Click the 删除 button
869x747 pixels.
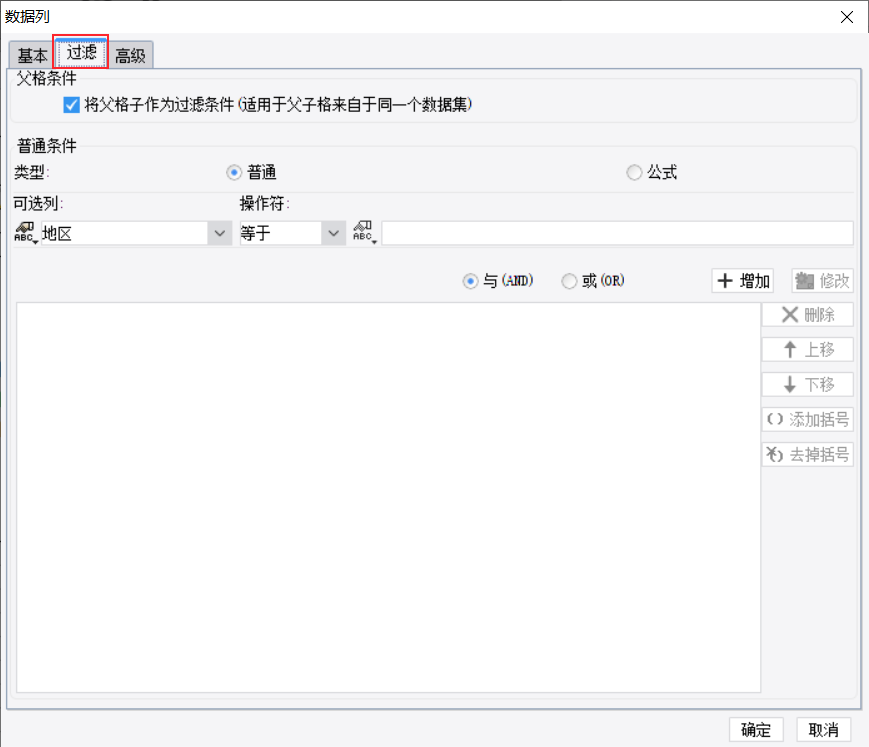(x=807, y=315)
